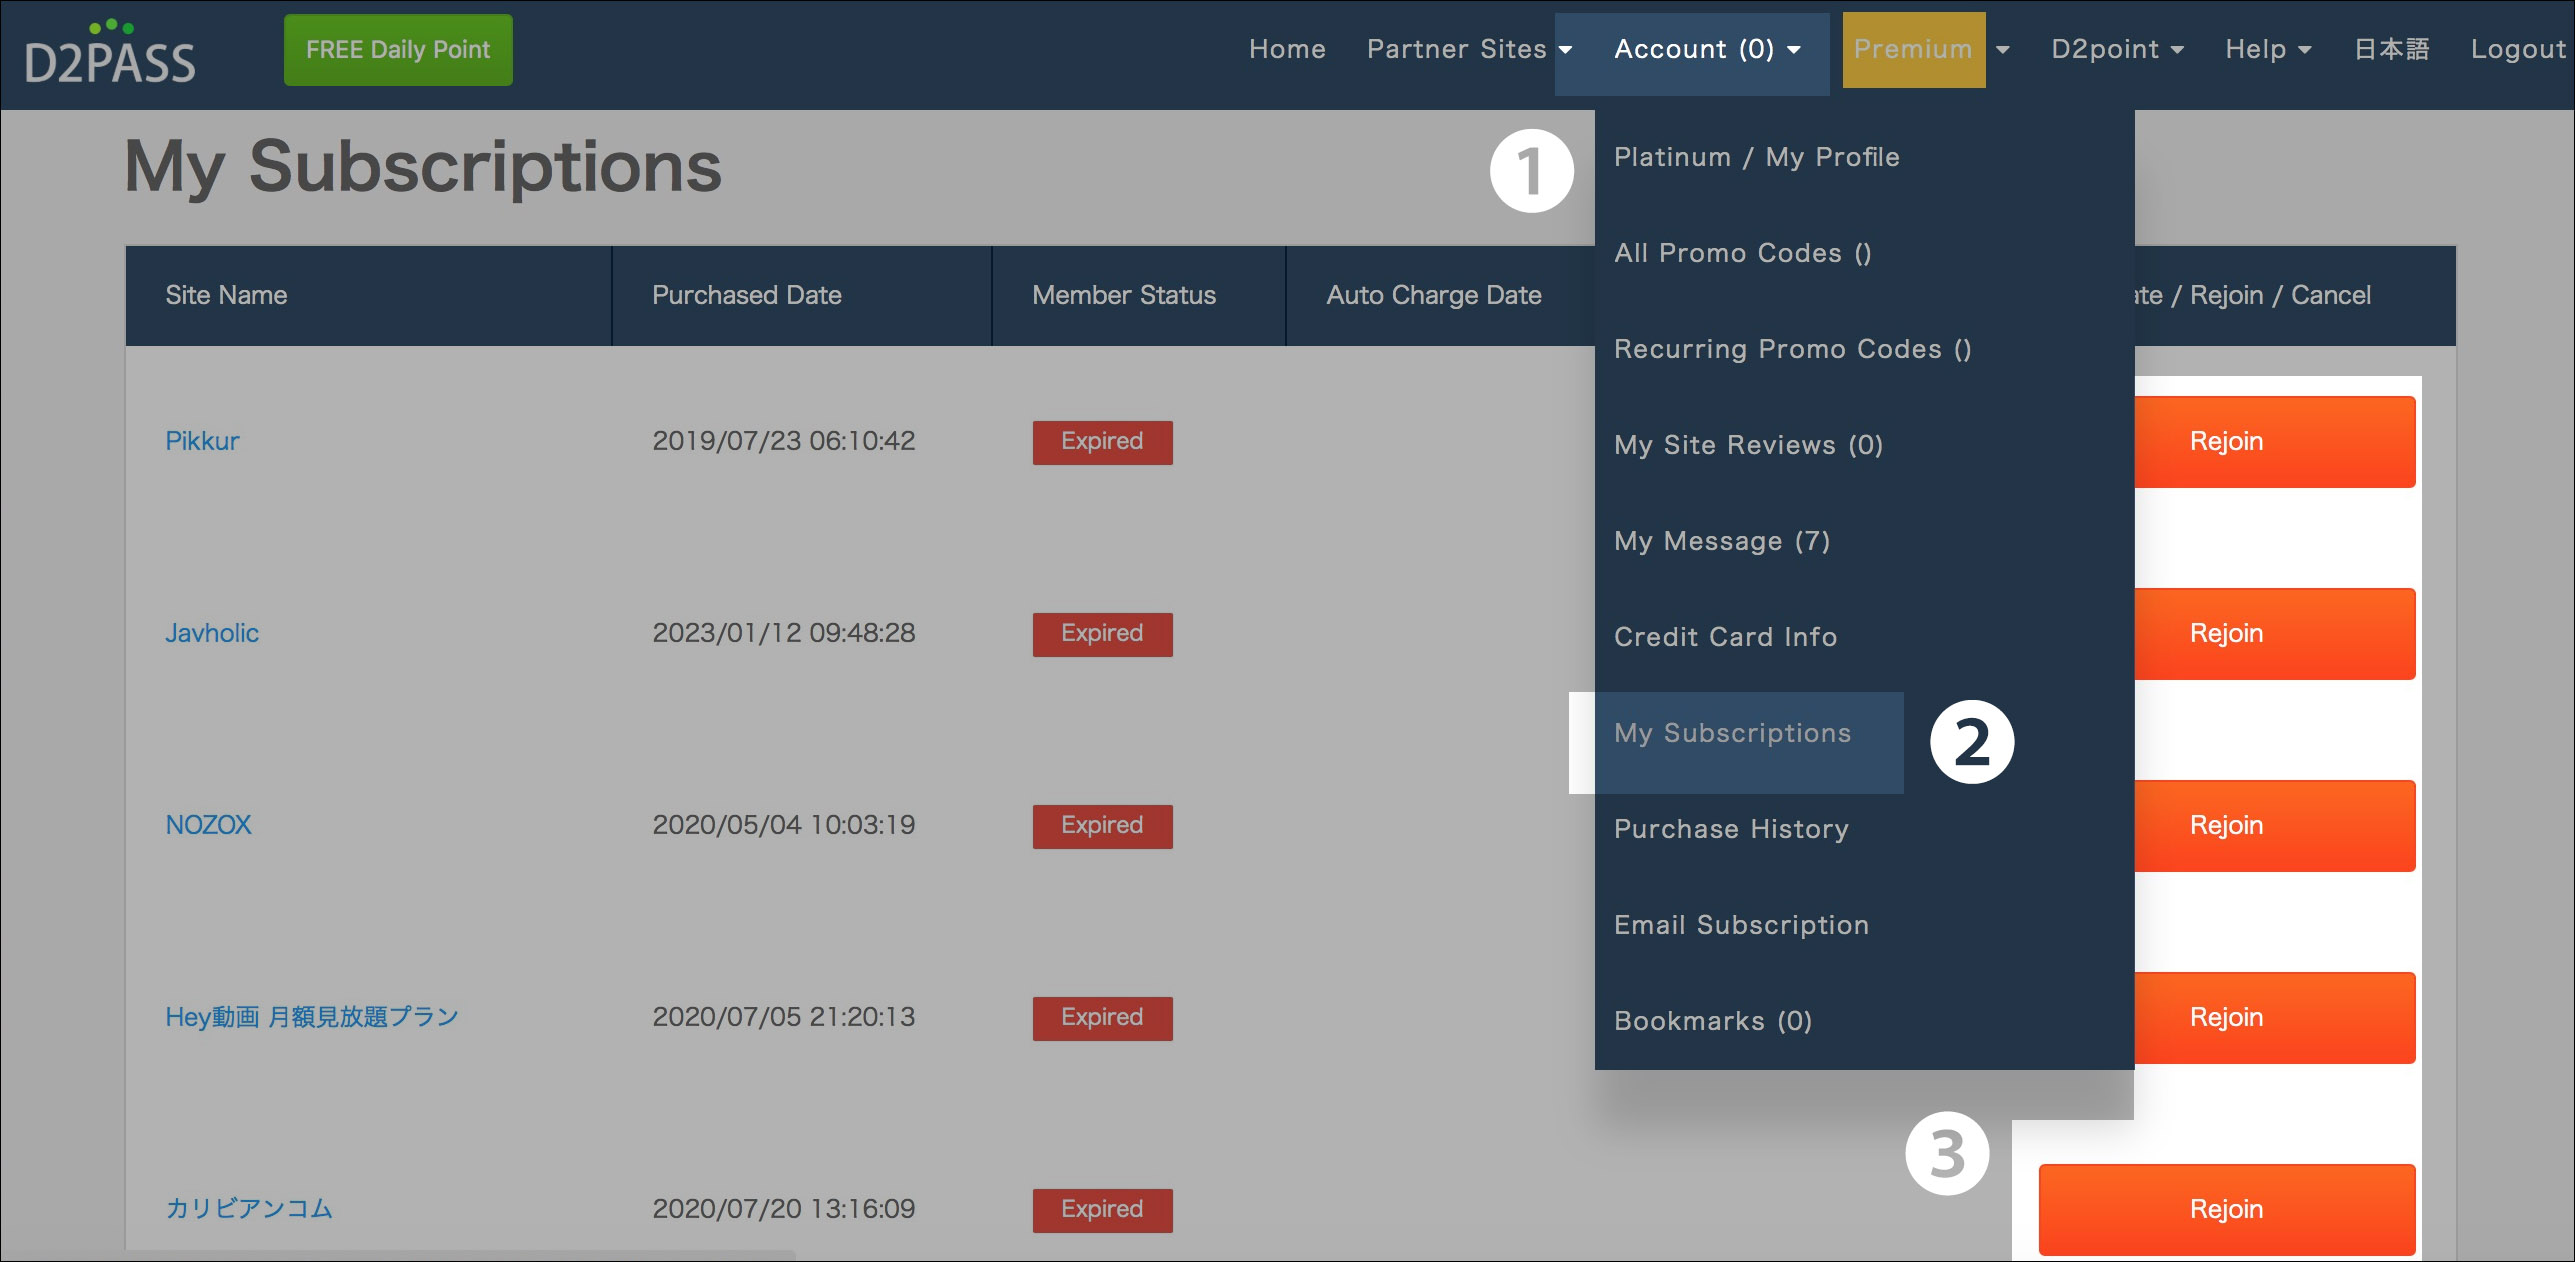Click the Expired badge for NOZOX
The width and height of the screenshot is (2575, 1262).
pos(1102,826)
